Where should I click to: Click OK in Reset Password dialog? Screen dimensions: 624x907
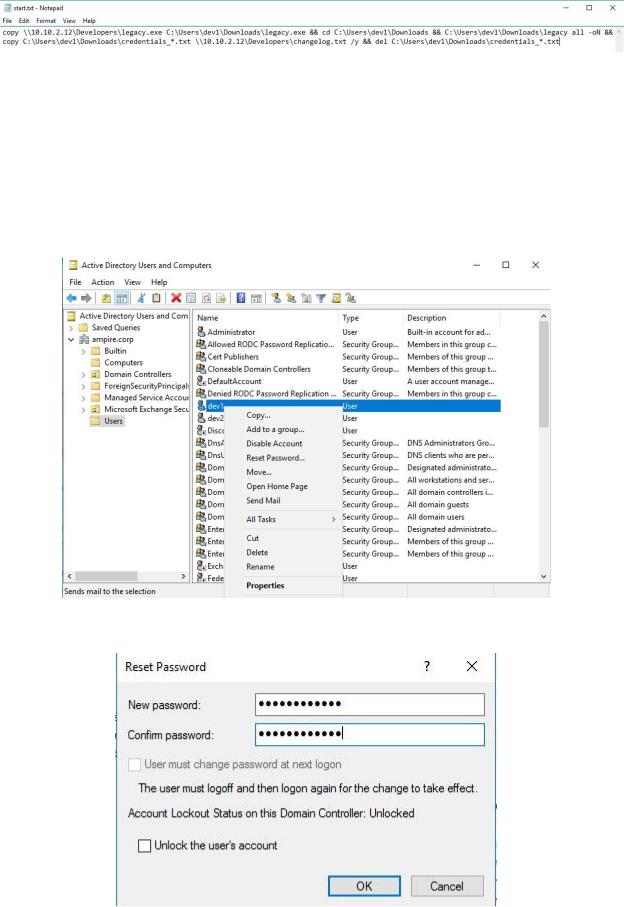click(x=364, y=886)
